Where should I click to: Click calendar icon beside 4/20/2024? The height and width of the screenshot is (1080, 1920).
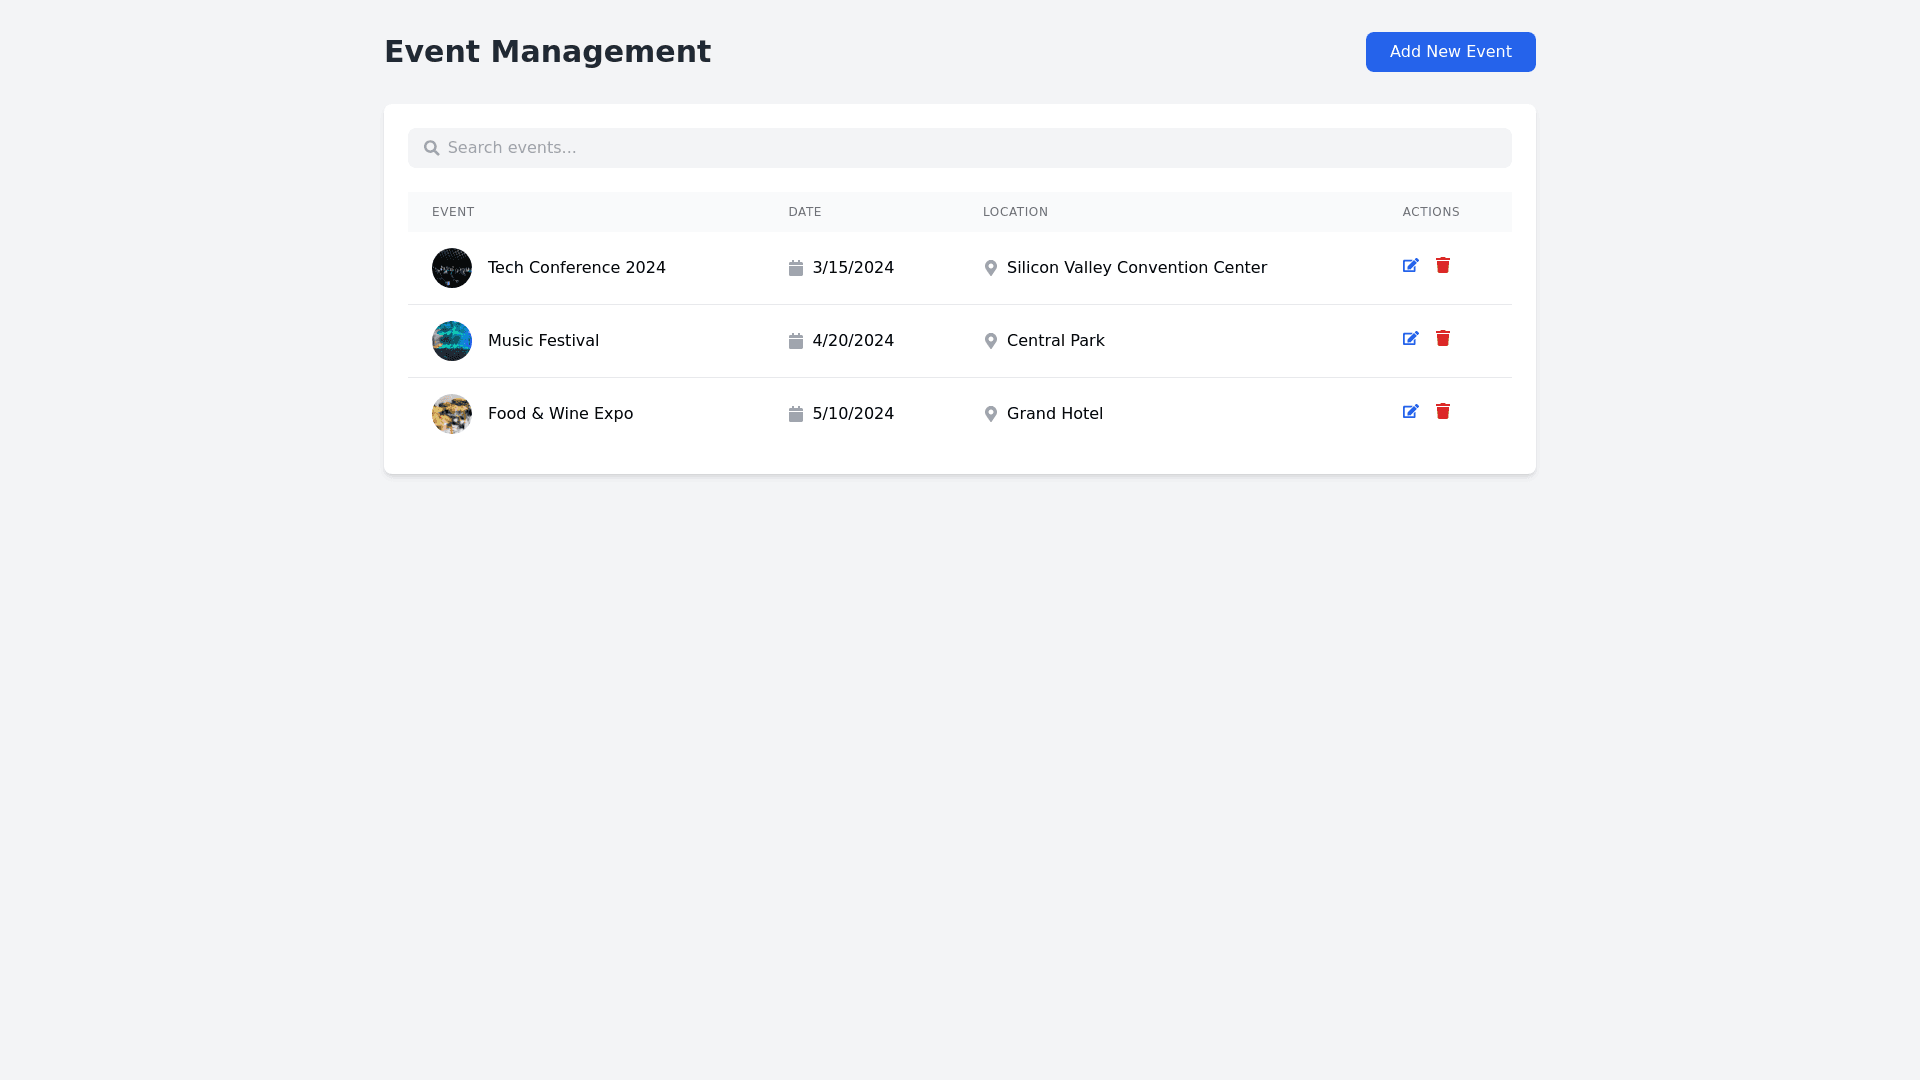tap(795, 341)
